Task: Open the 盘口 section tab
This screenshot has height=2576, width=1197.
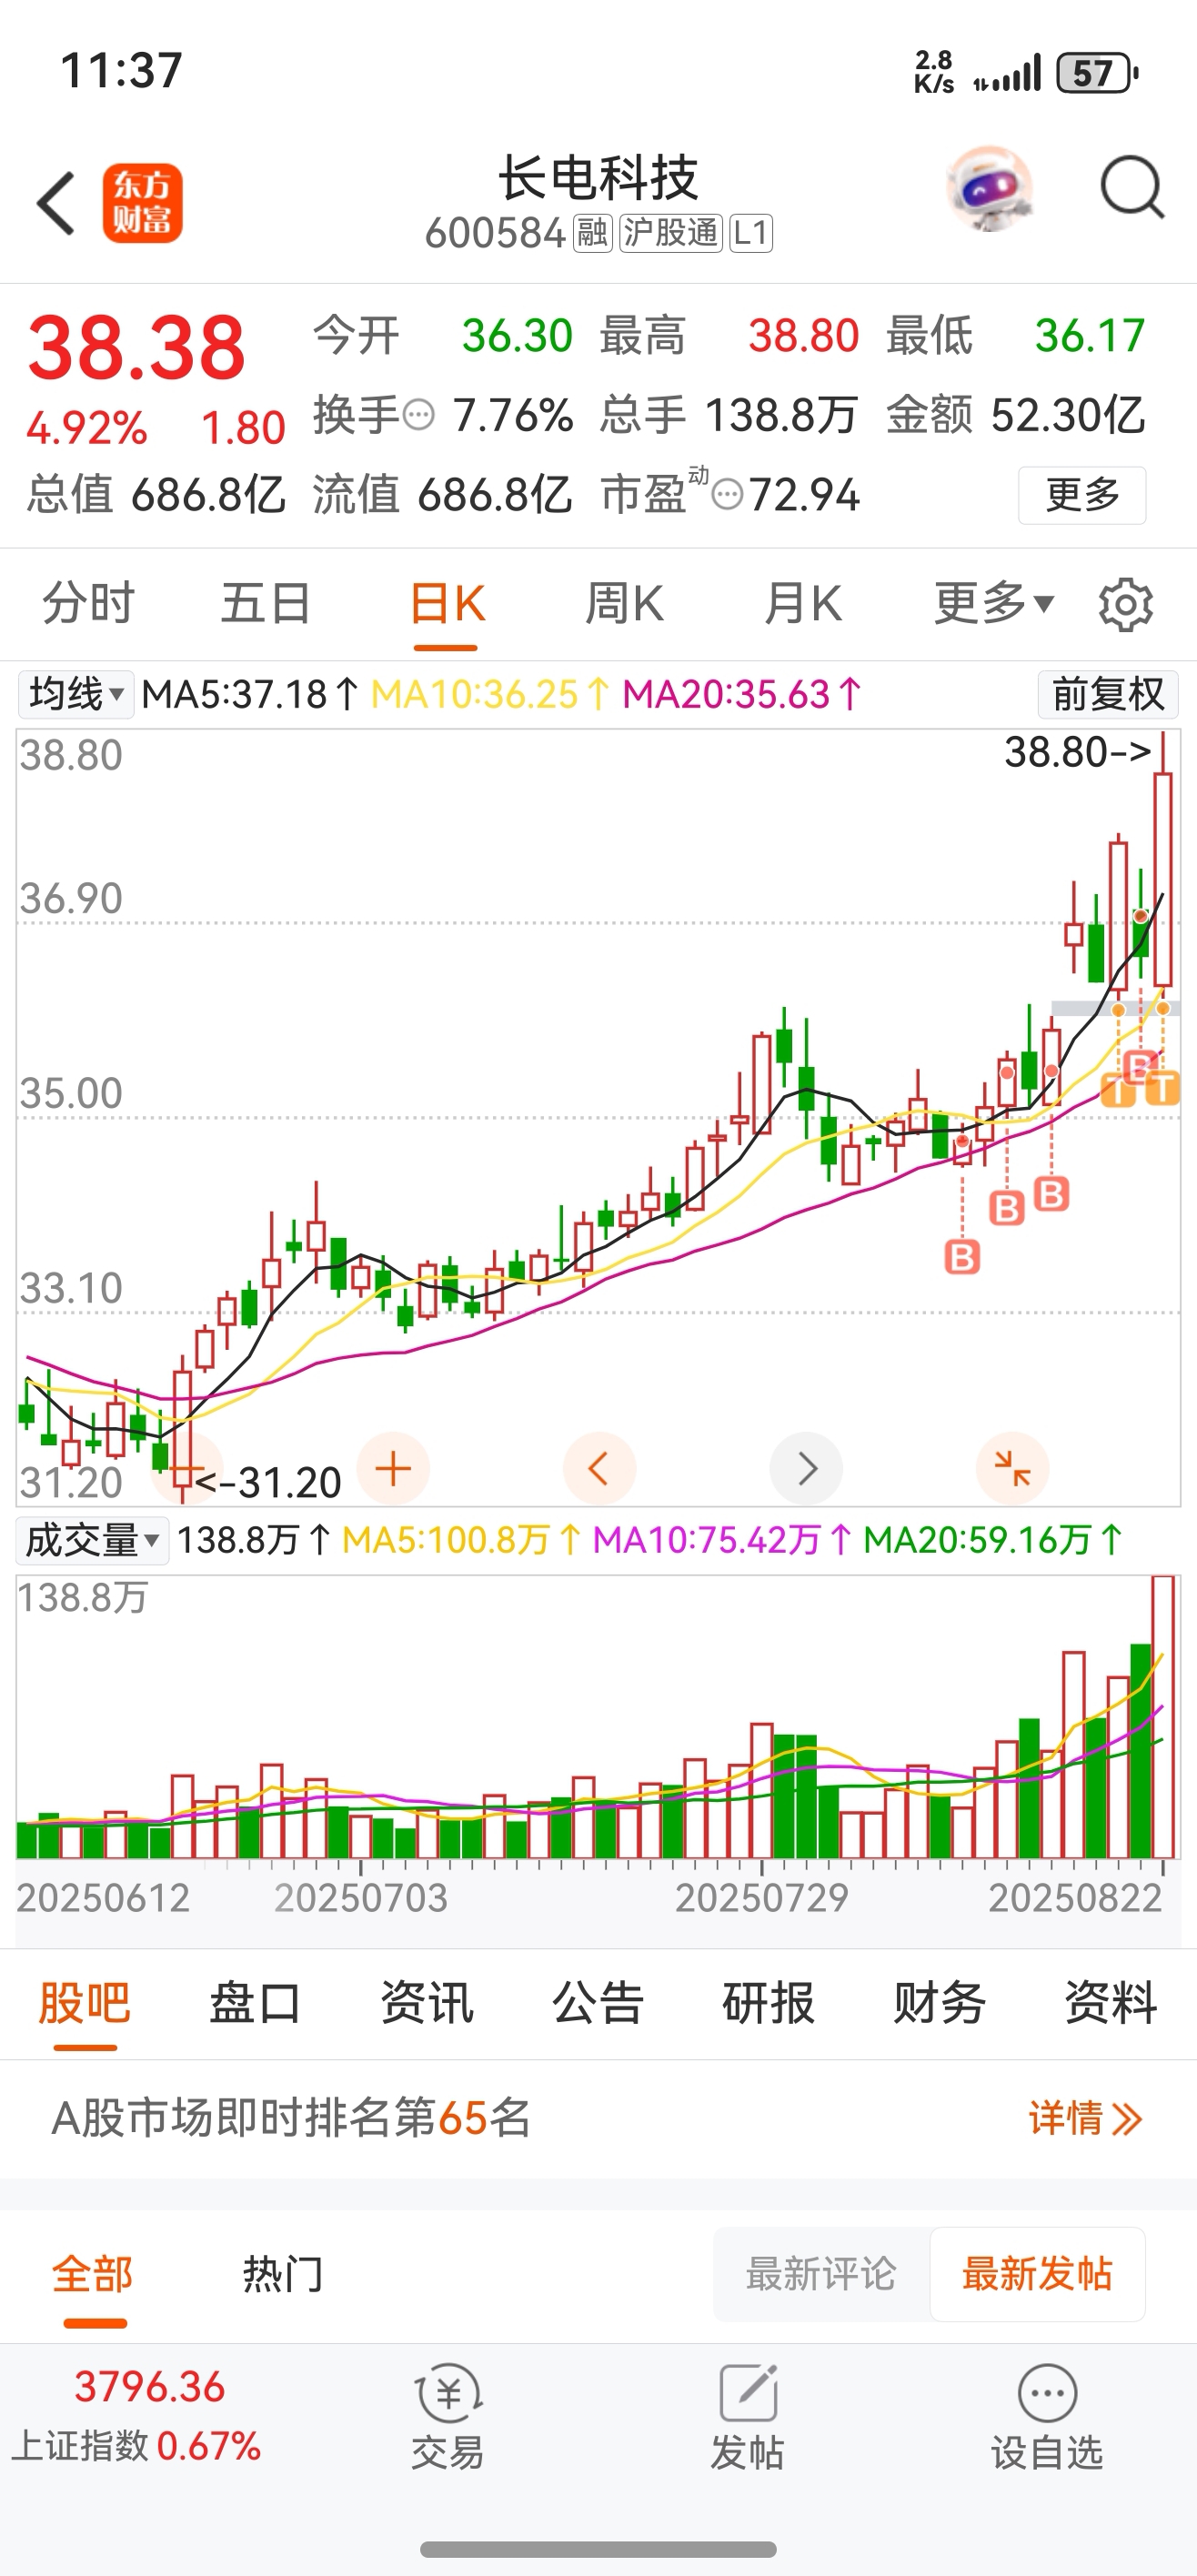Action: (x=256, y=2004)
